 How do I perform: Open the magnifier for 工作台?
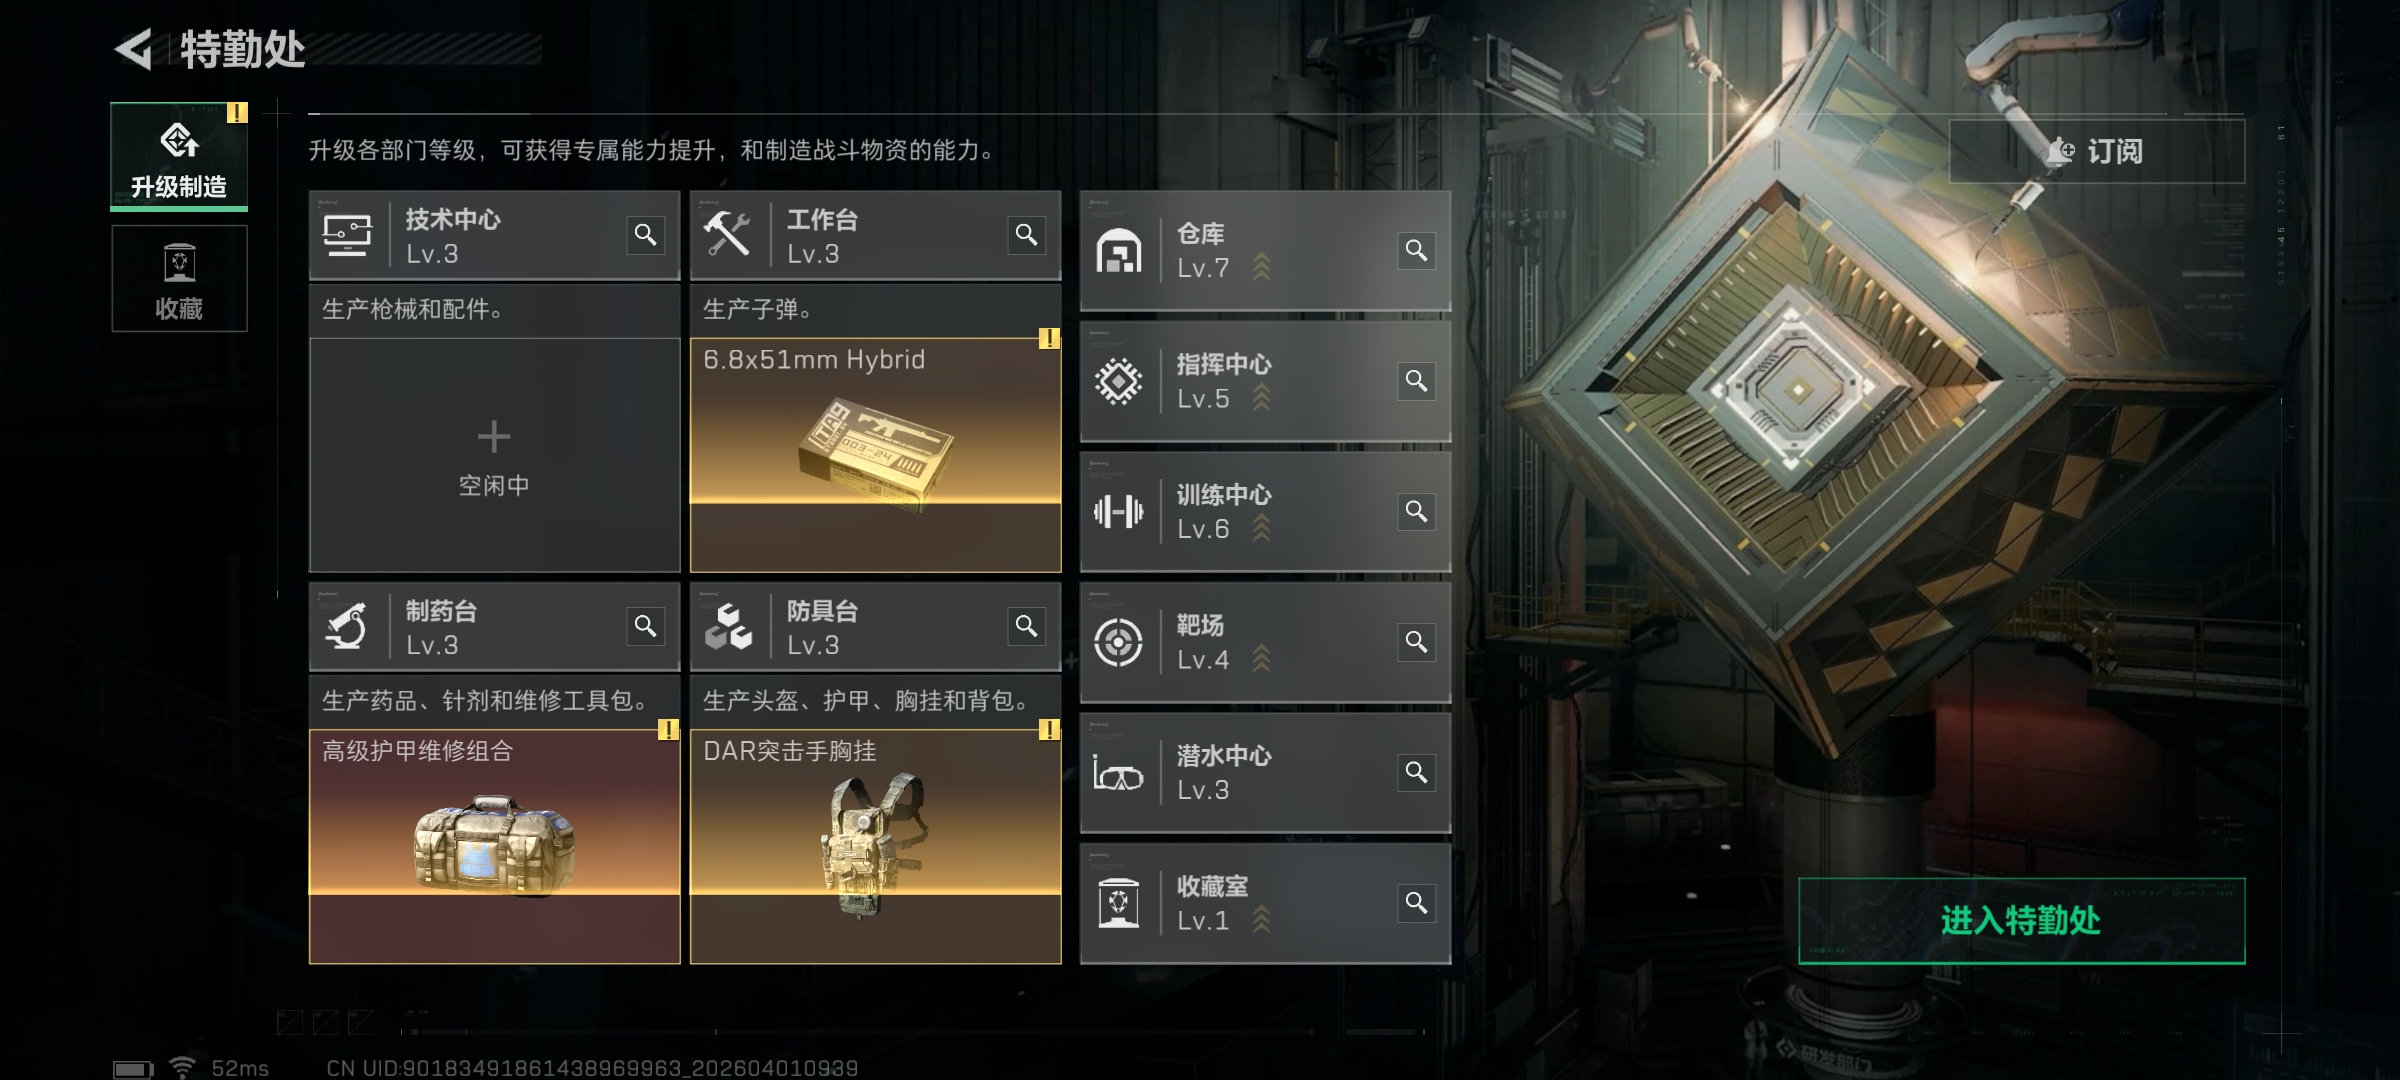click(x=1027, y=235)
